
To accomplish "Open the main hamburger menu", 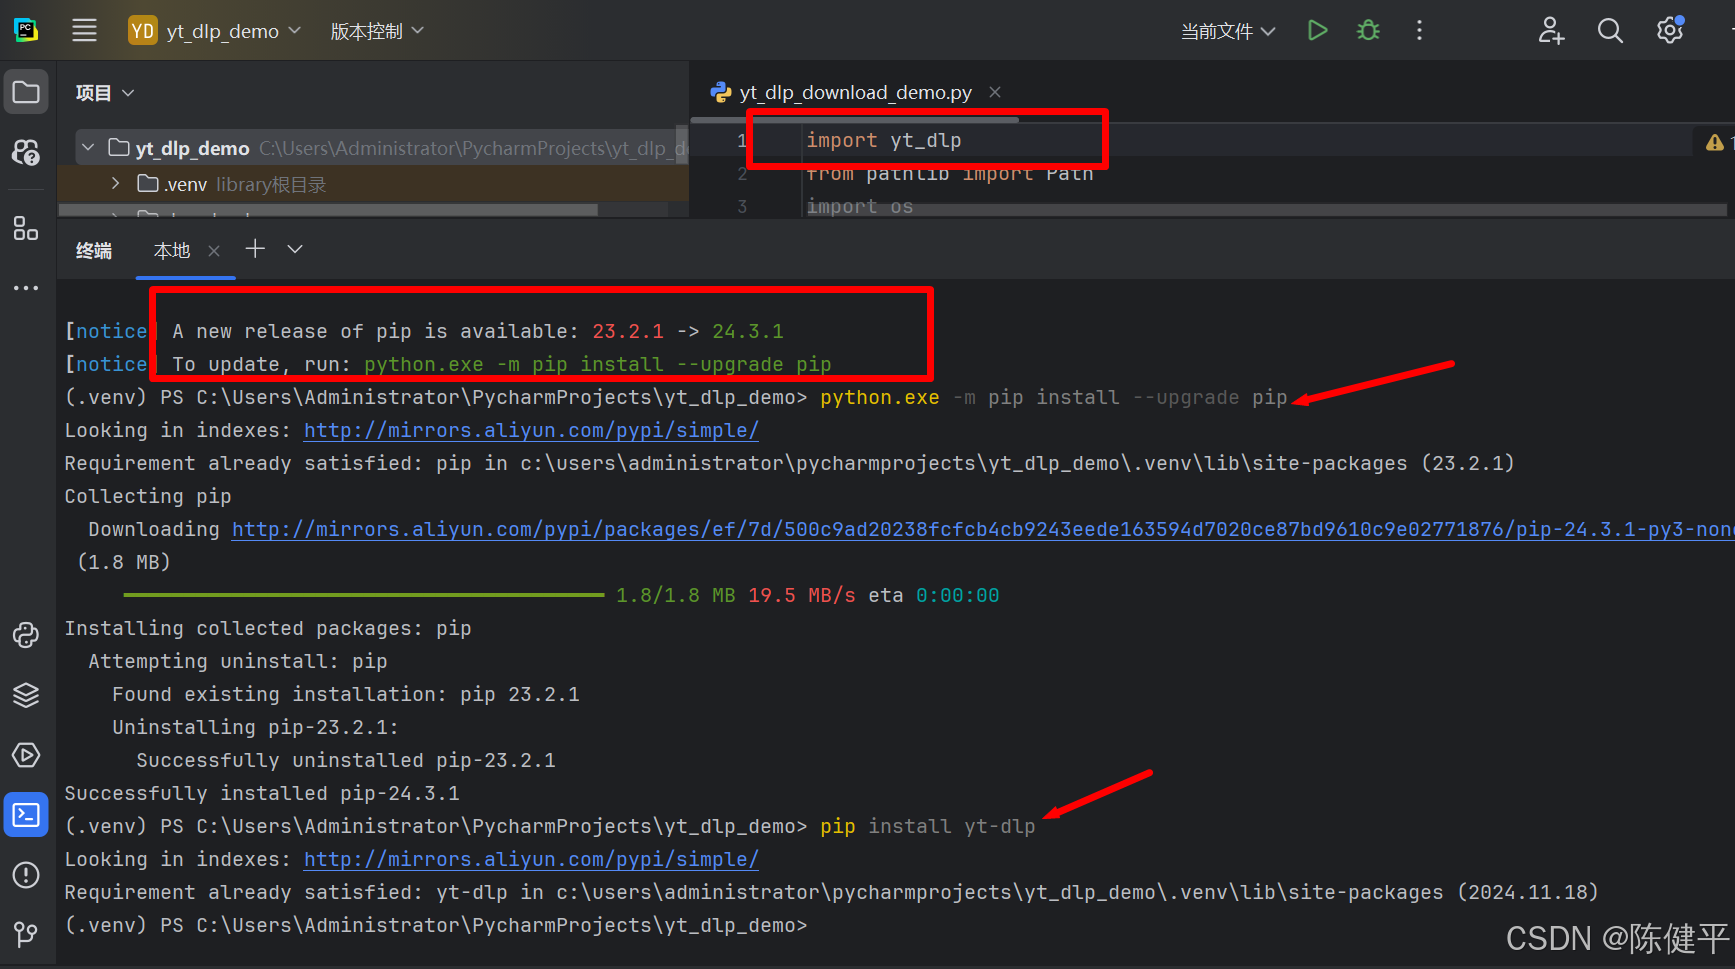I will [x=85, y=31].
